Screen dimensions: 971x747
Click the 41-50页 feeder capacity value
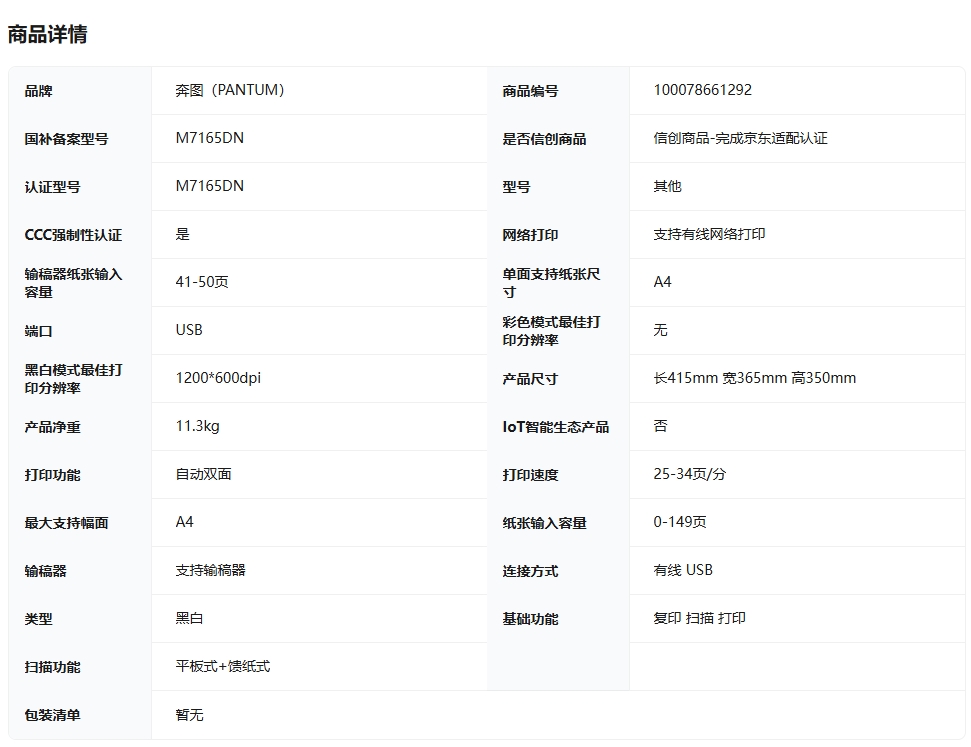pyautogui.click(x=202, y=282)
